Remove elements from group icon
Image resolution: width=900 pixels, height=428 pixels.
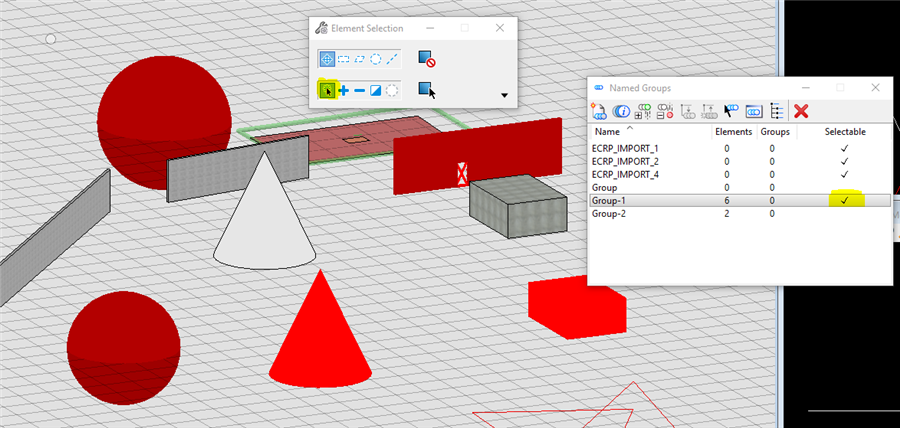(x=665, y=111)
